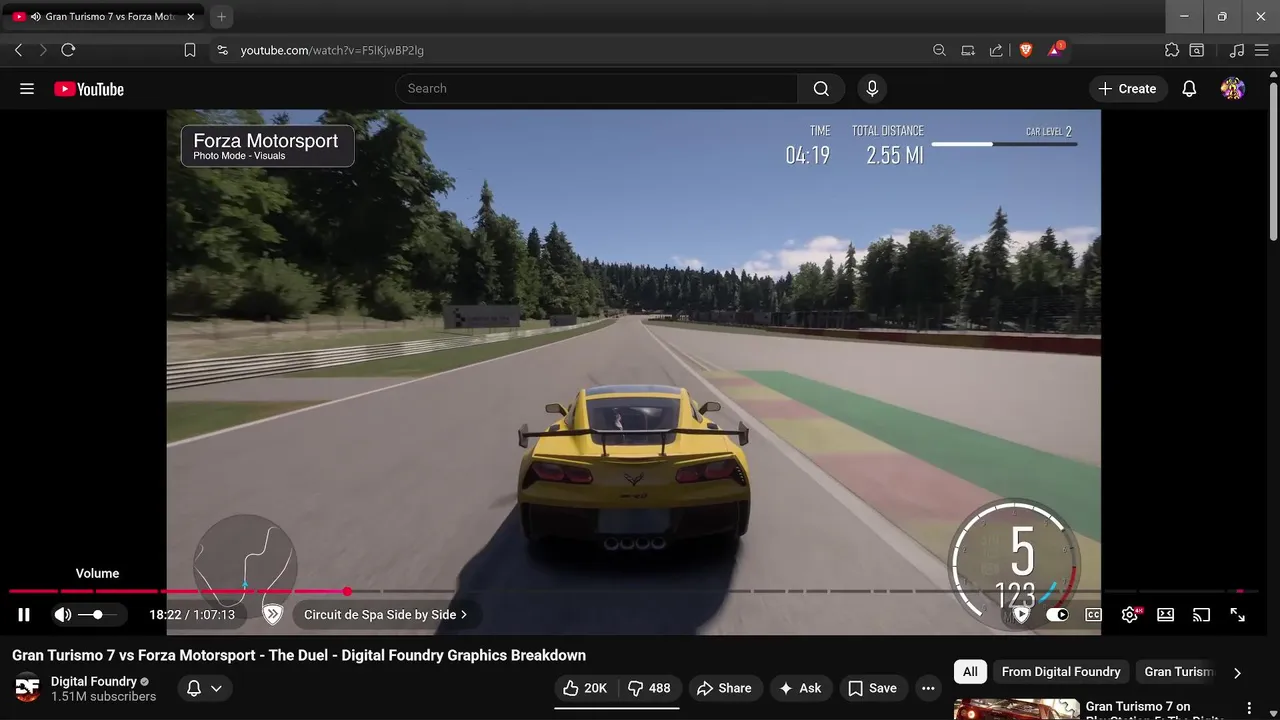This screenshot has height=720, width=1280.
Task: Click the shield play icon in player
Action: (x=1020, y=615)
